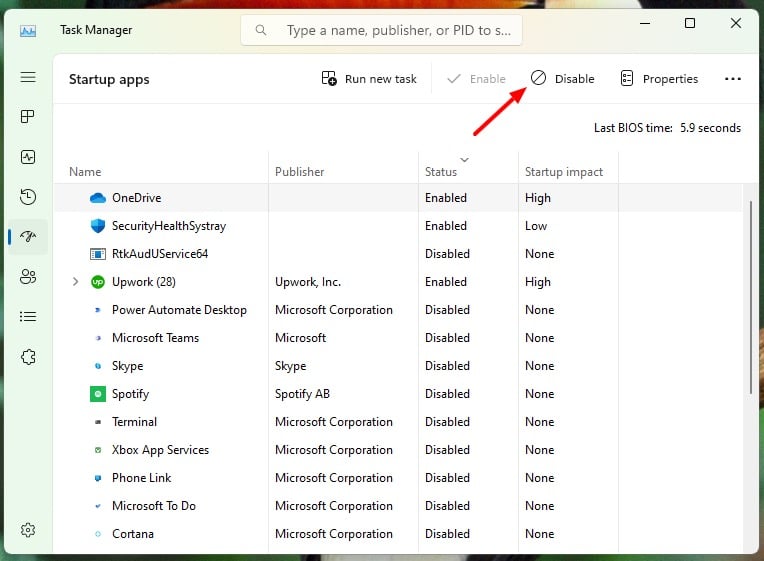Go to the Processes page icon
764x561 pixels.
click(x=28, y=116)
